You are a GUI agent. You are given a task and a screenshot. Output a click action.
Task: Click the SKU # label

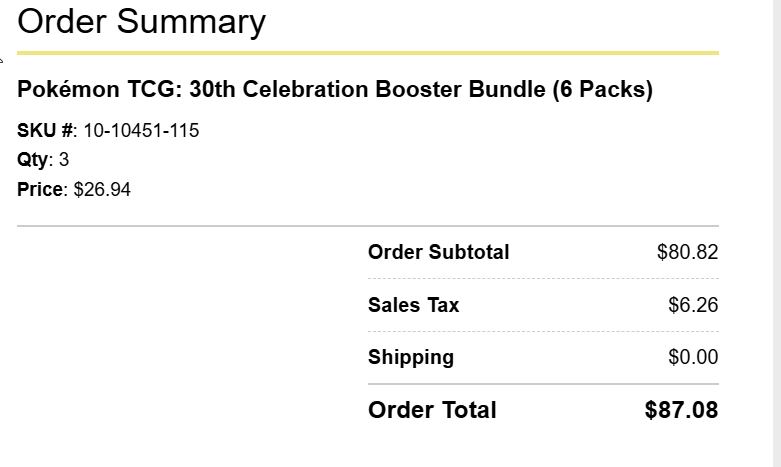tap(45, 130)
